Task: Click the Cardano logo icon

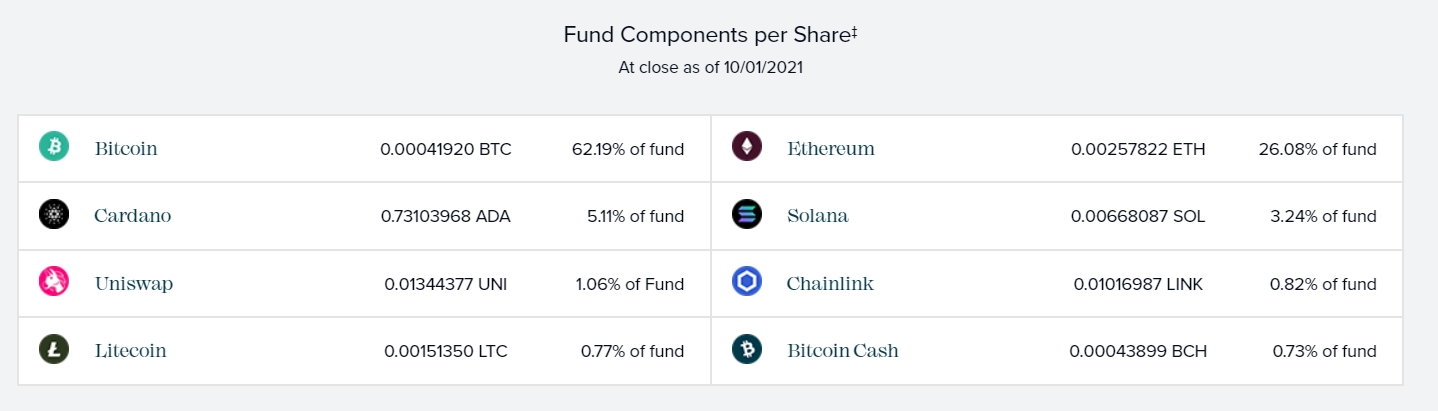Action: (54, 214)
